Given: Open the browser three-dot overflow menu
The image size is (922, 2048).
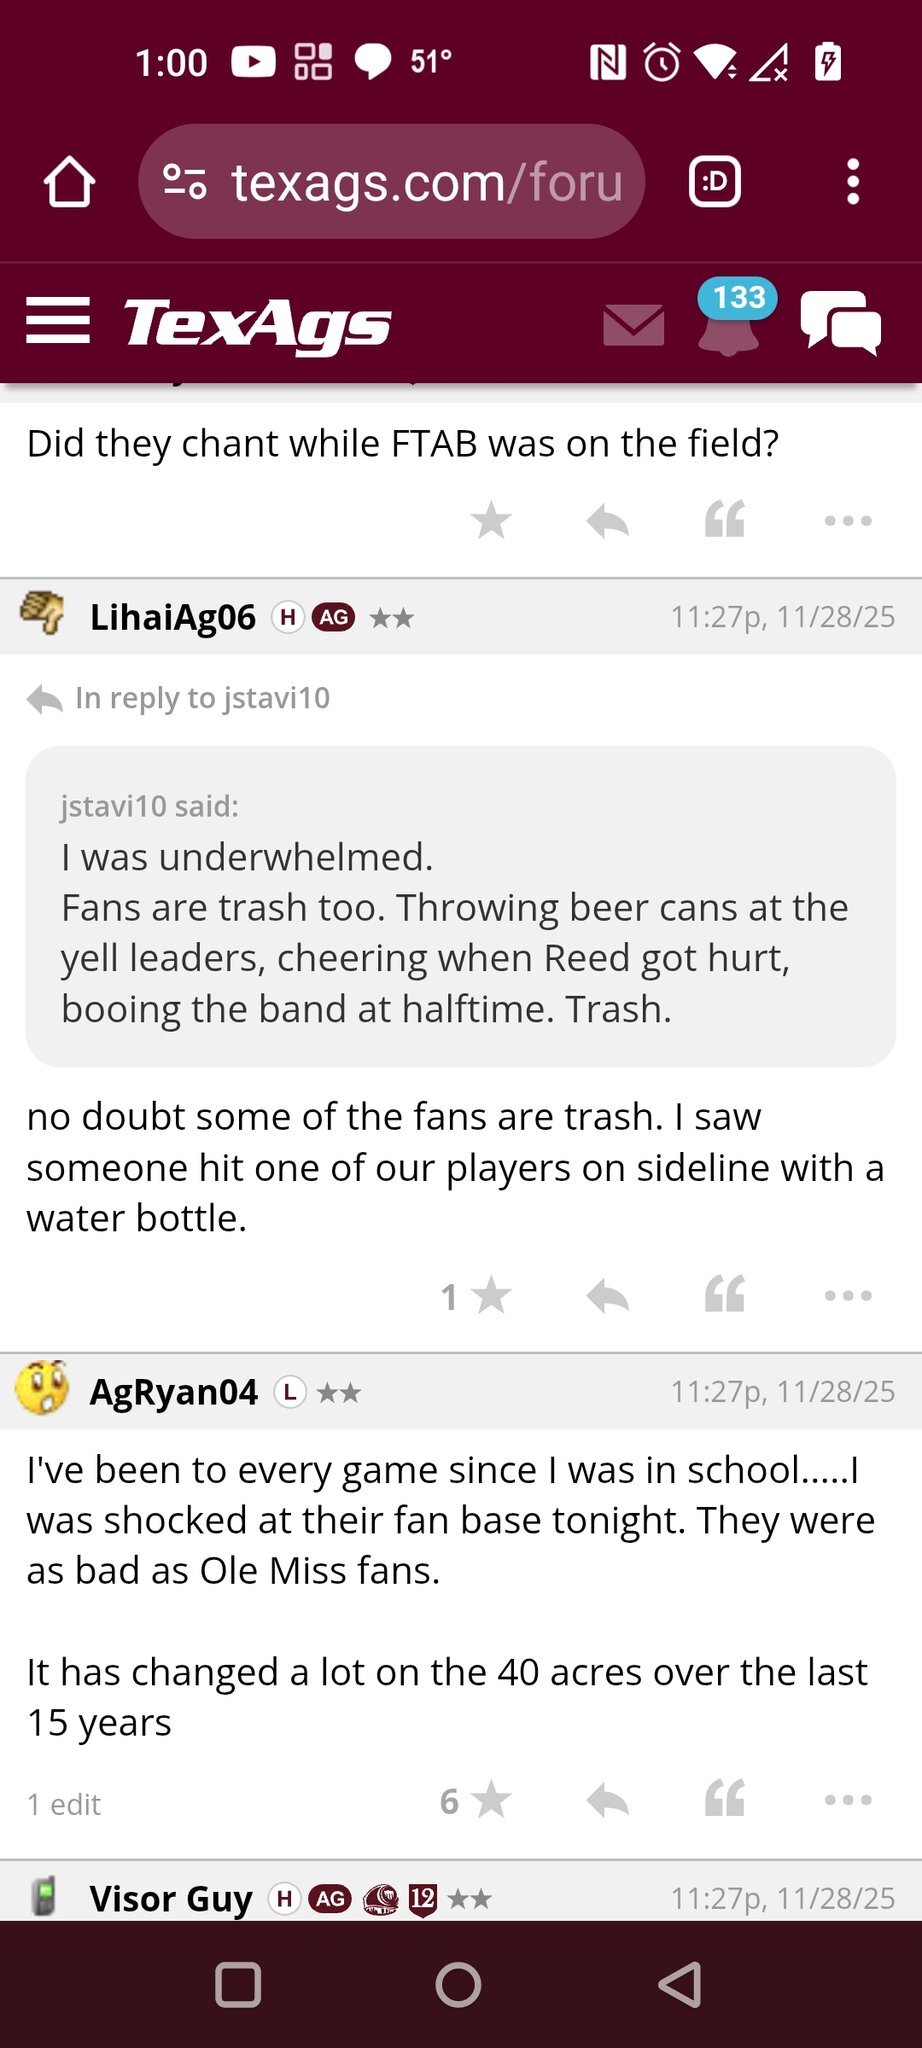Looking at the screenshot, I should (x=852, y=182).
